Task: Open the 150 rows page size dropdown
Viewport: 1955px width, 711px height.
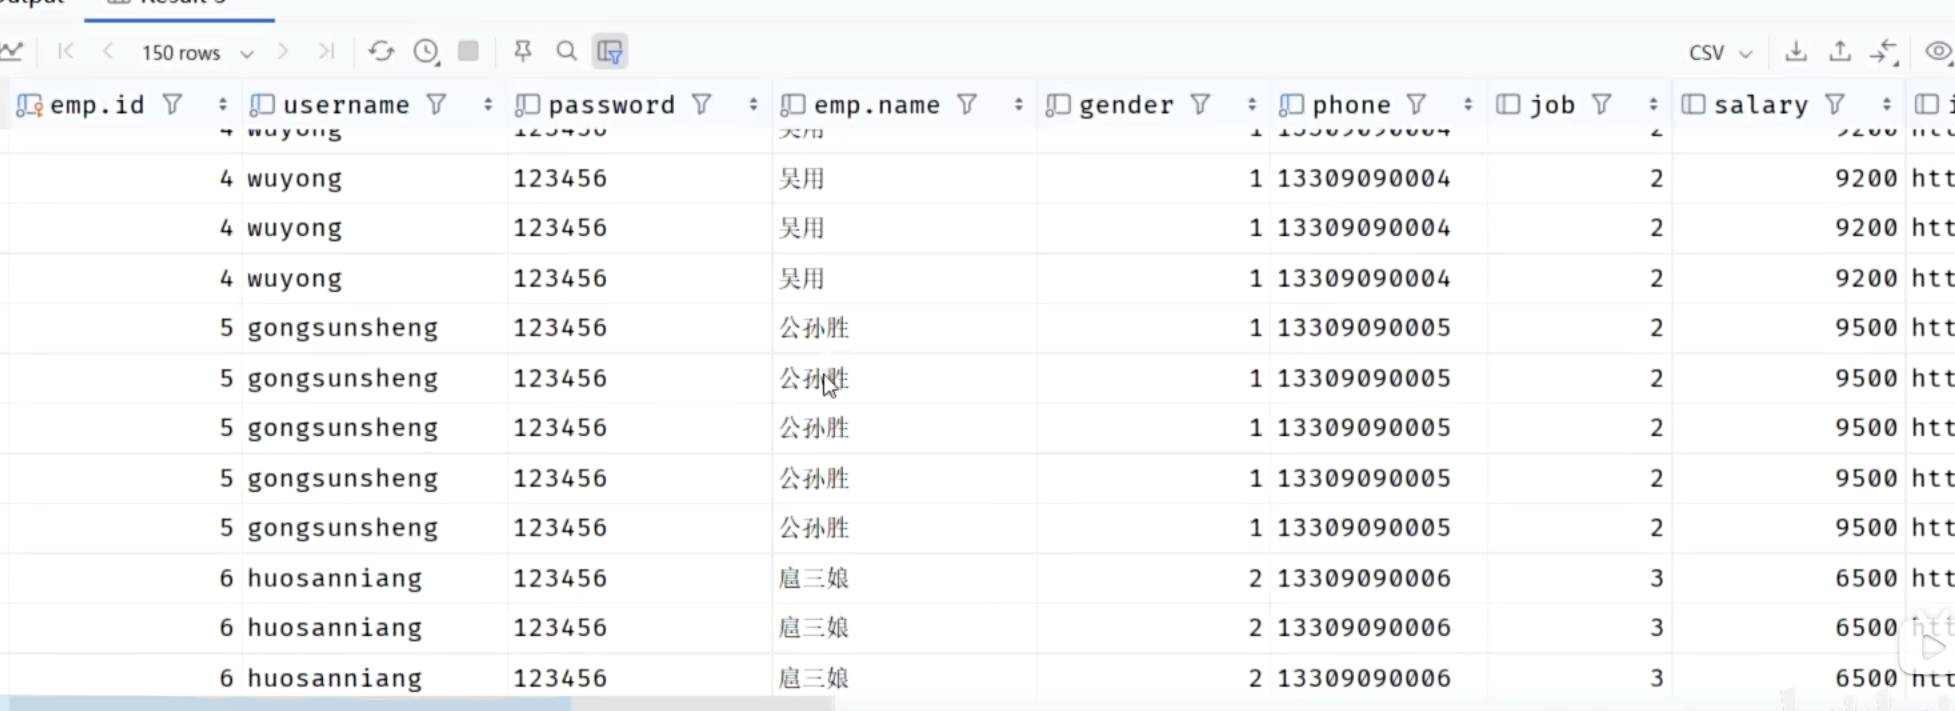Action: (197, 52)
